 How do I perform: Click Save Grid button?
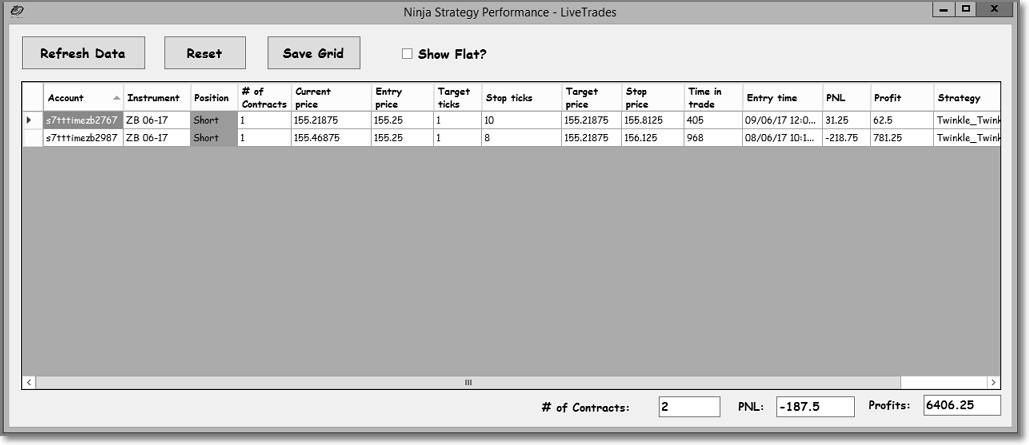tap(313, 54)
